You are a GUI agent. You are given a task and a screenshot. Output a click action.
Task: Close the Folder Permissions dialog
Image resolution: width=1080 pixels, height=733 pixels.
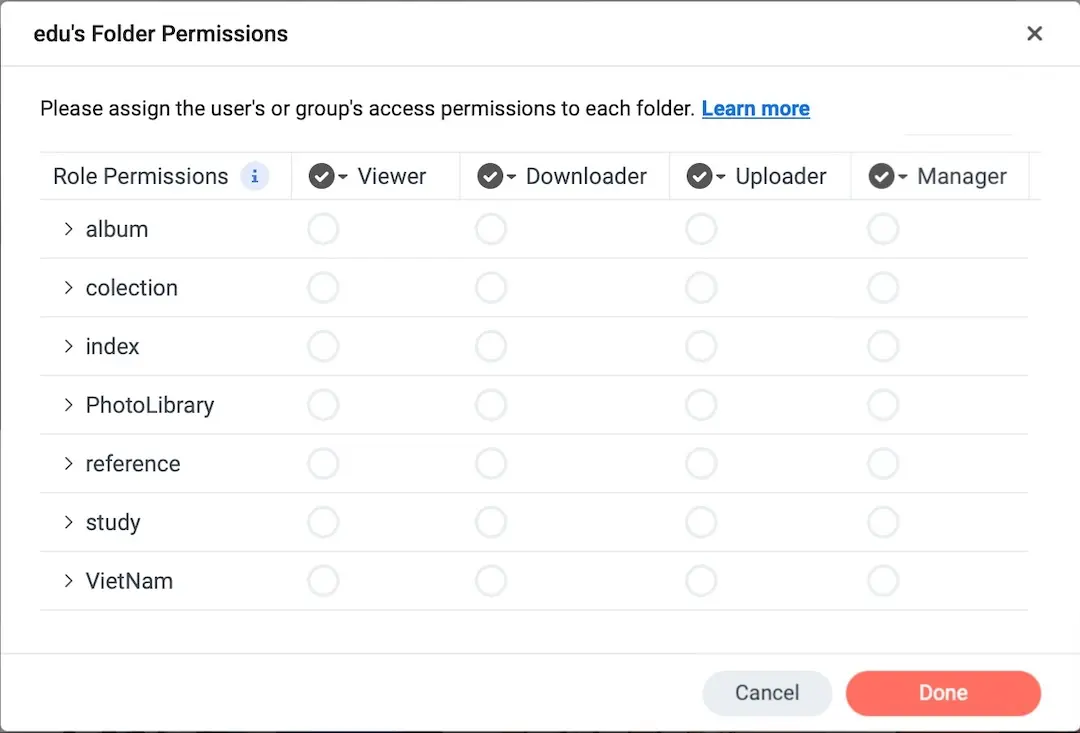[x=1034, y=34]
